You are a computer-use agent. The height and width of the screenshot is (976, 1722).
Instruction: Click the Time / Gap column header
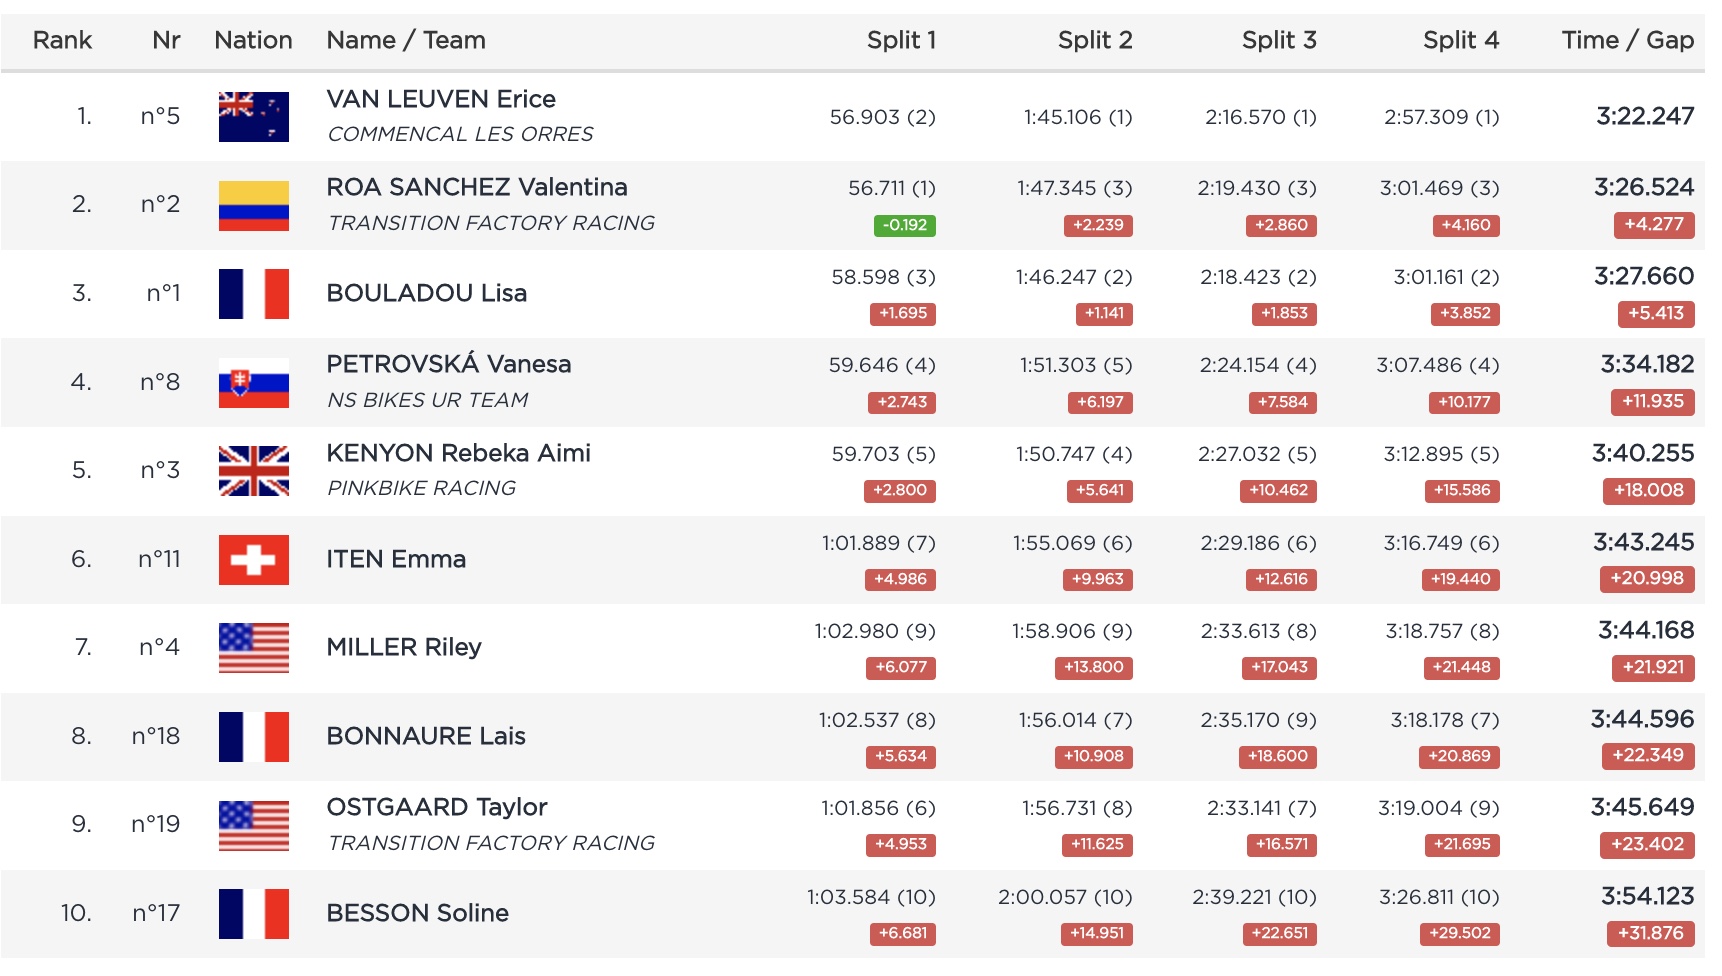(x=1627, y=40)
